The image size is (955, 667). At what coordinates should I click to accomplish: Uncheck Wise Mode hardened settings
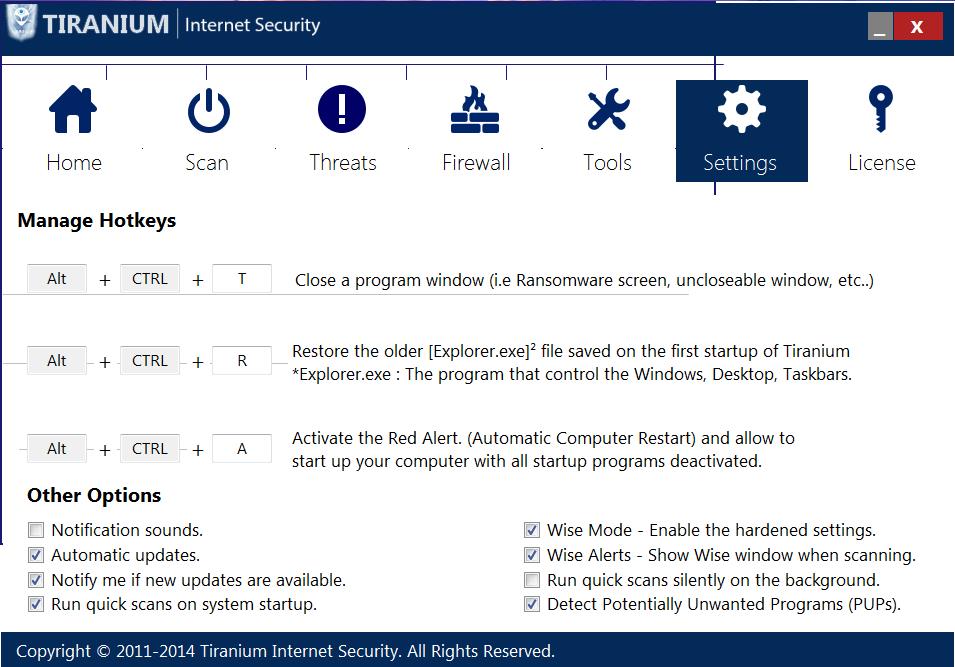pyautogui.click(x=532, y=530)
